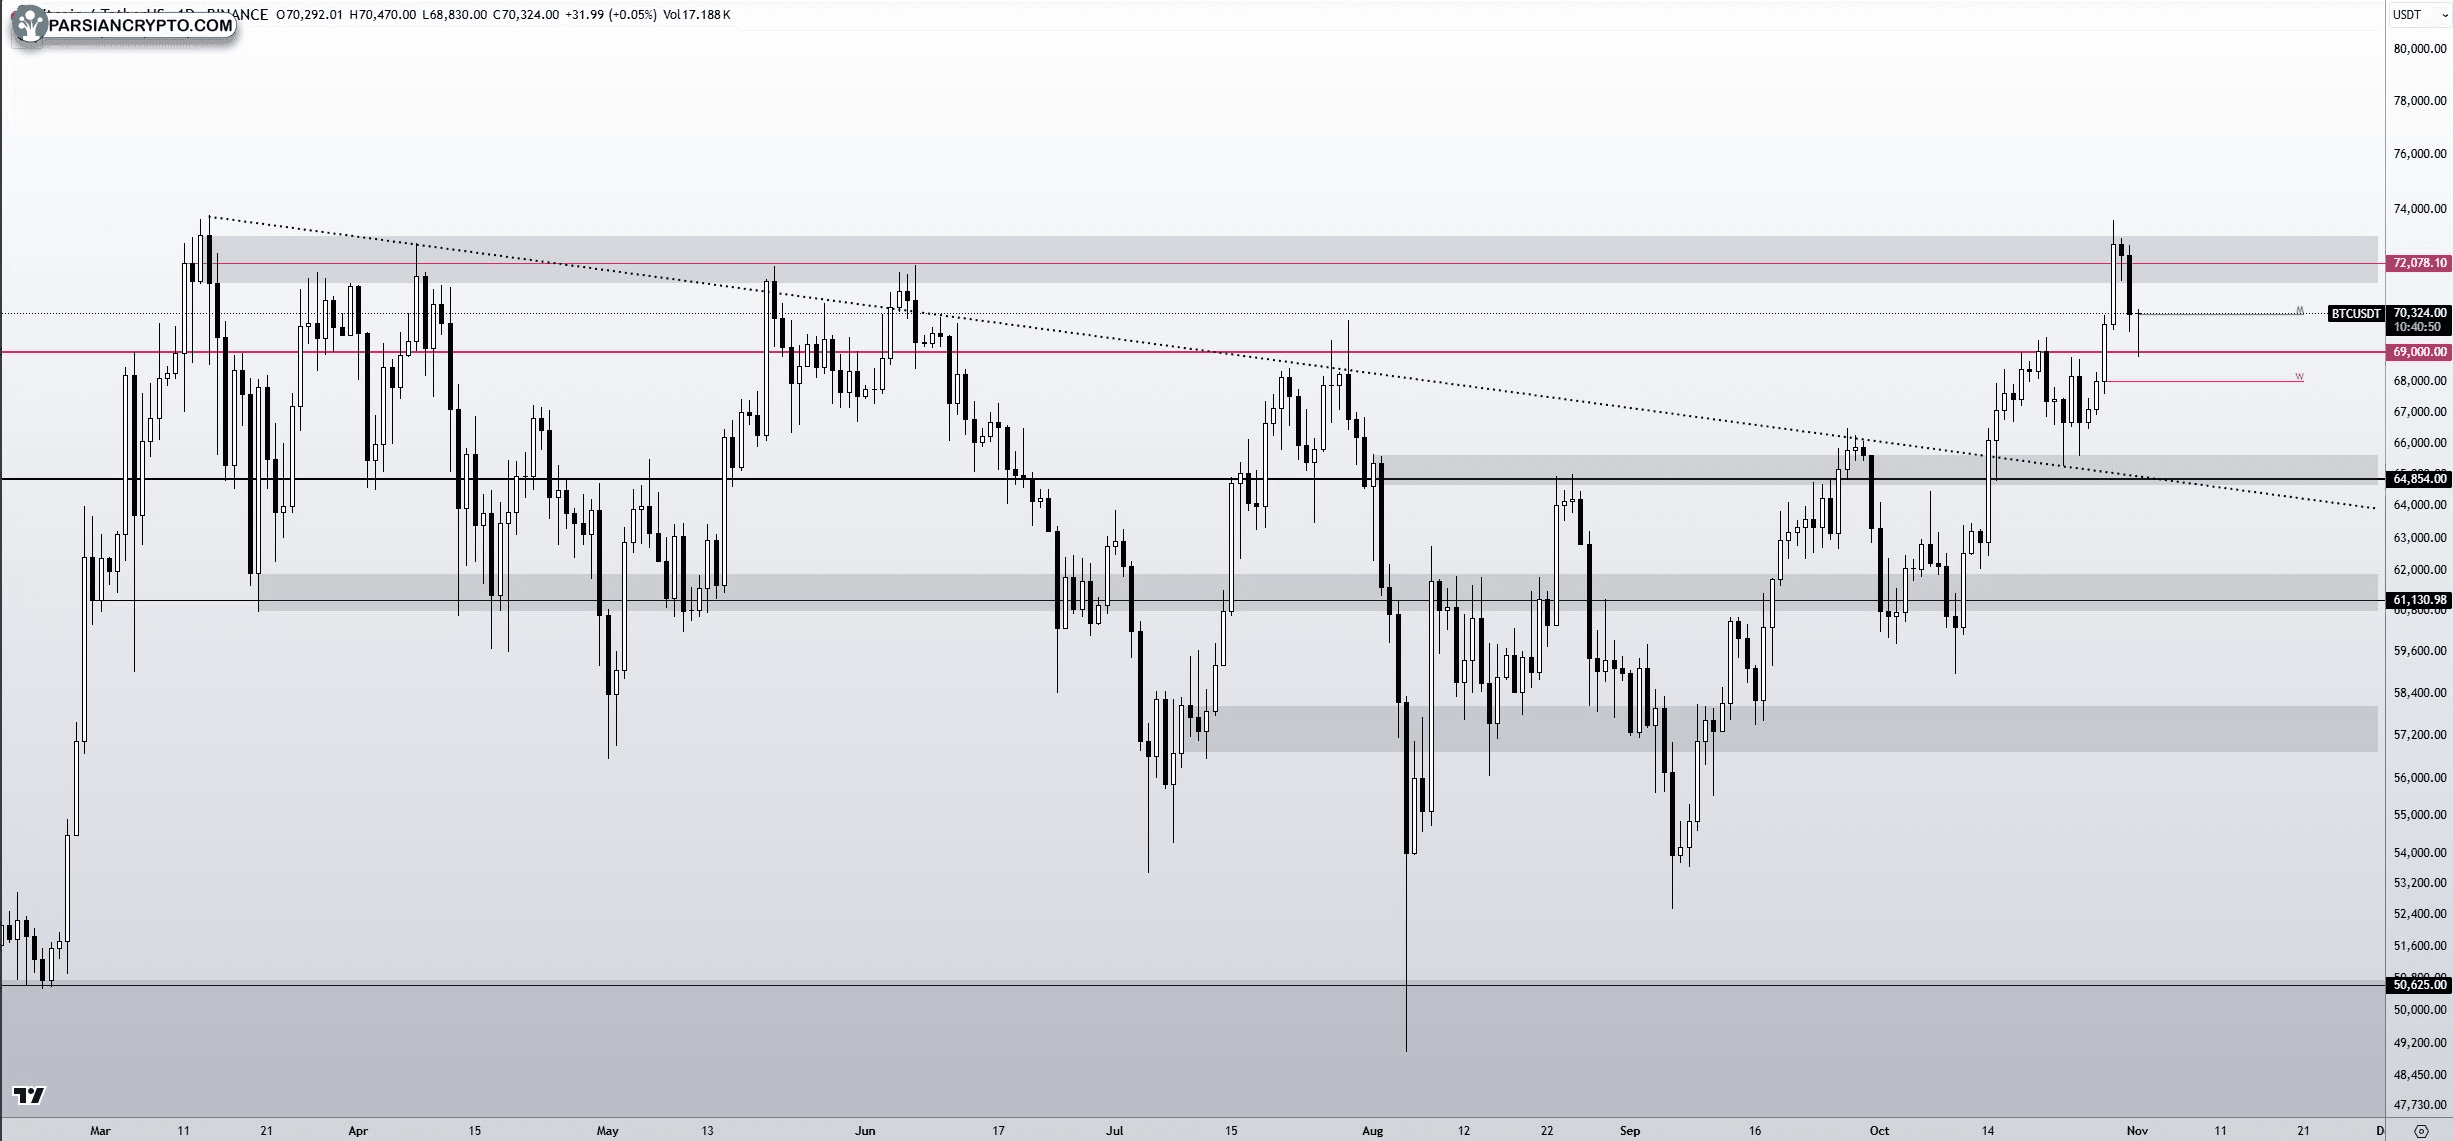Select the 69,000.00 pink price tag
This screenshot has width=2453, height=1141.
click(2419, 352)
